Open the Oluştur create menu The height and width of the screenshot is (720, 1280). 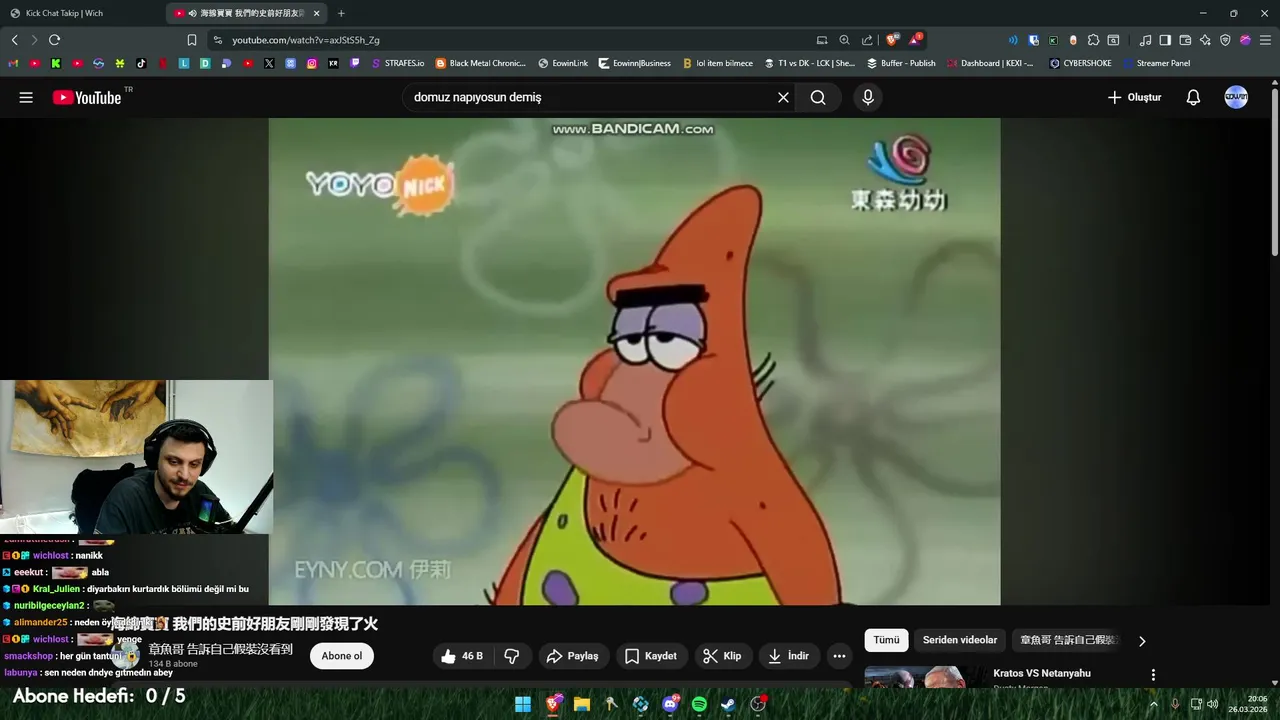click(x=1134, y=97)
